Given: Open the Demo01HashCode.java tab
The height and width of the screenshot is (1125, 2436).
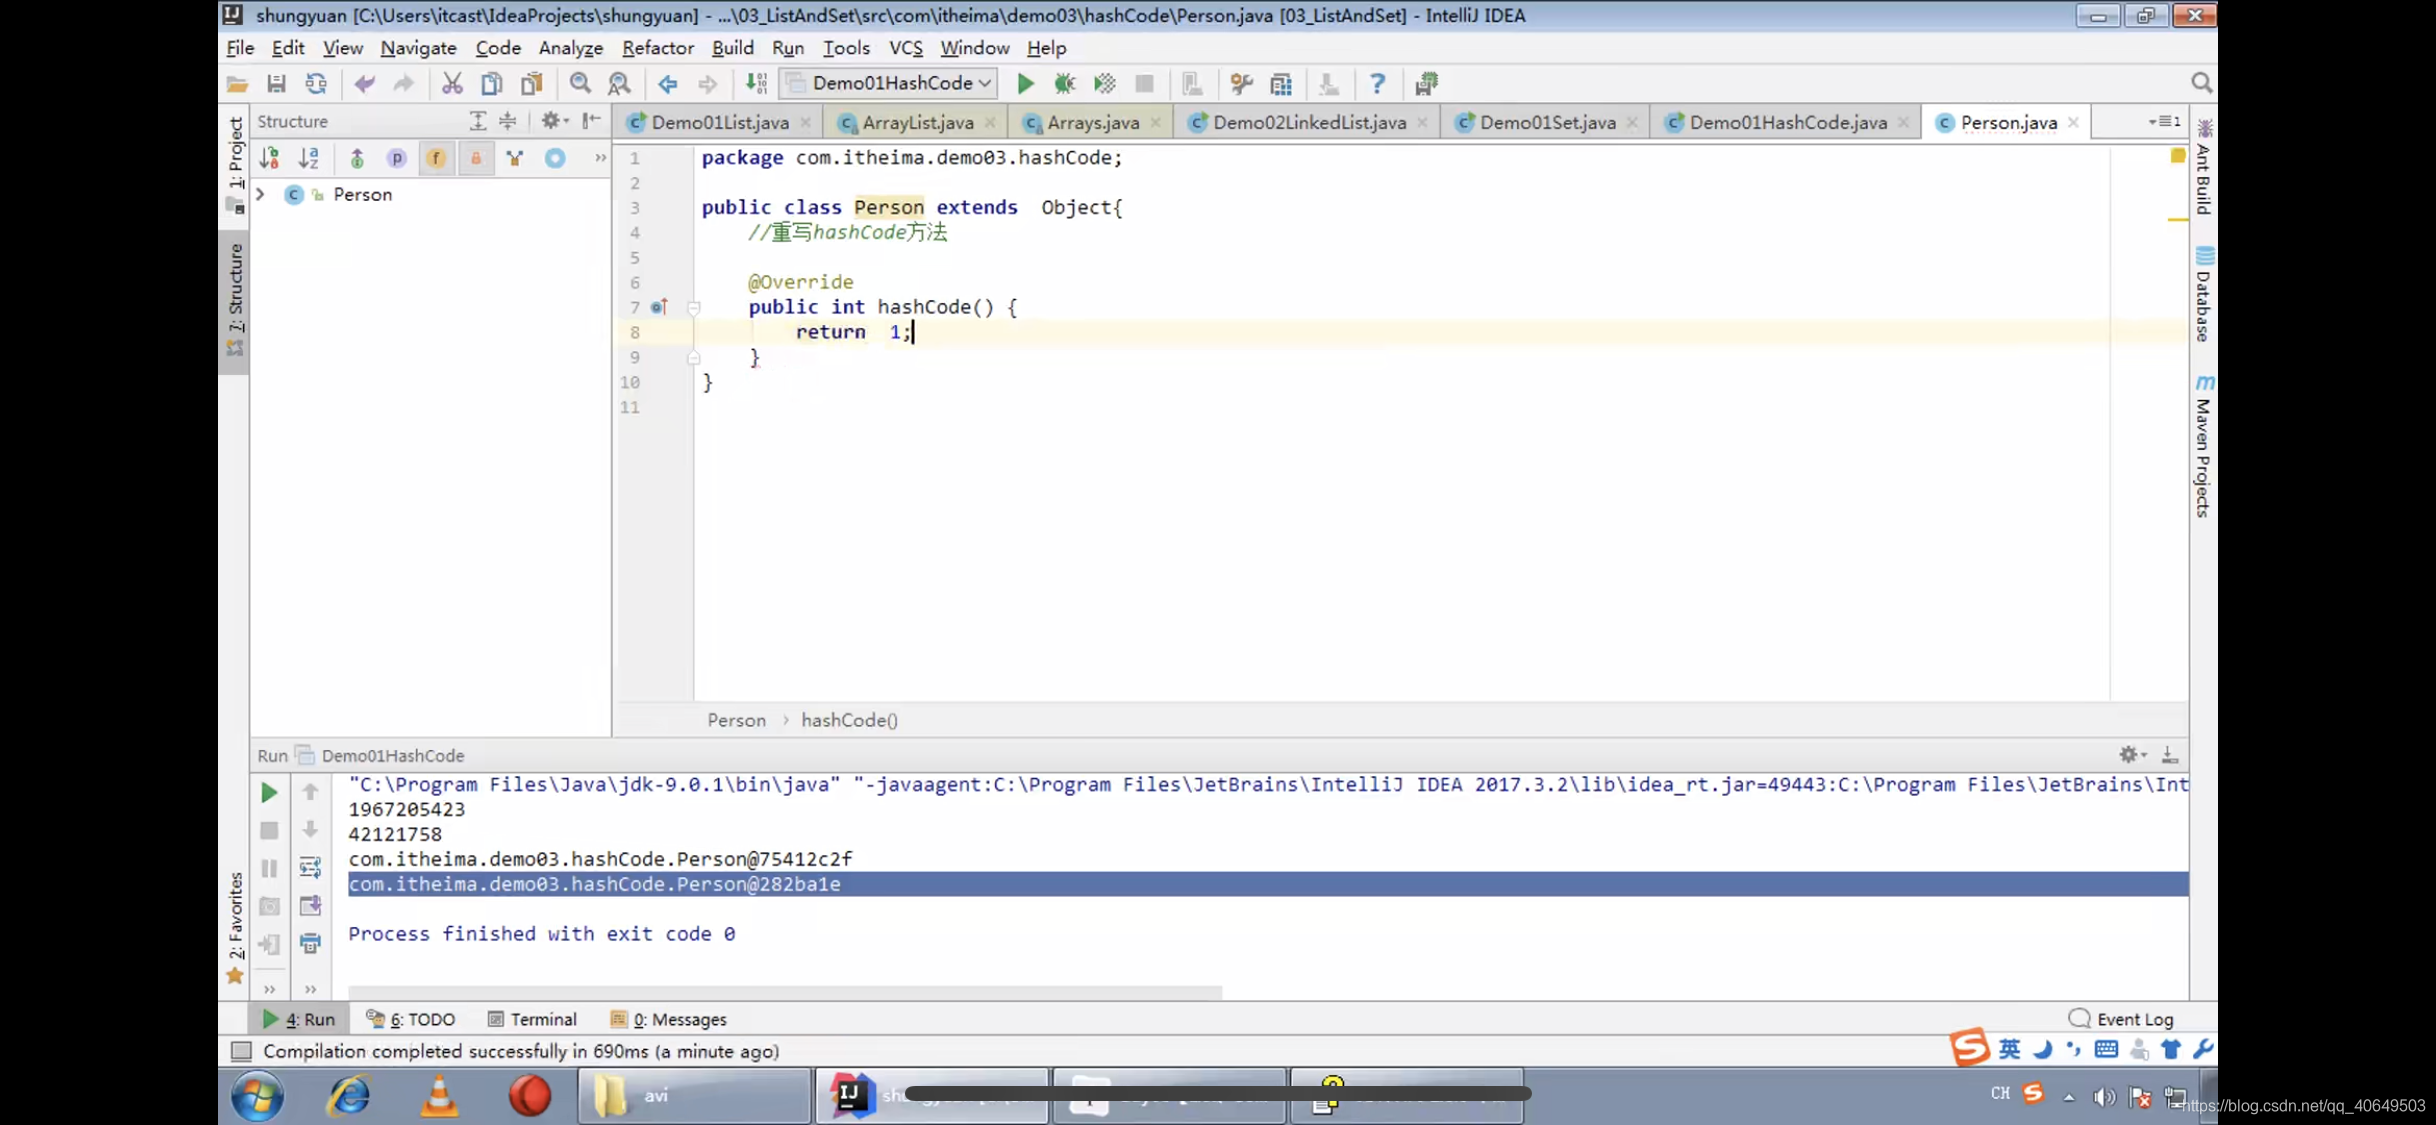Looking at the screenshot, I should [x=1785, y=121].
